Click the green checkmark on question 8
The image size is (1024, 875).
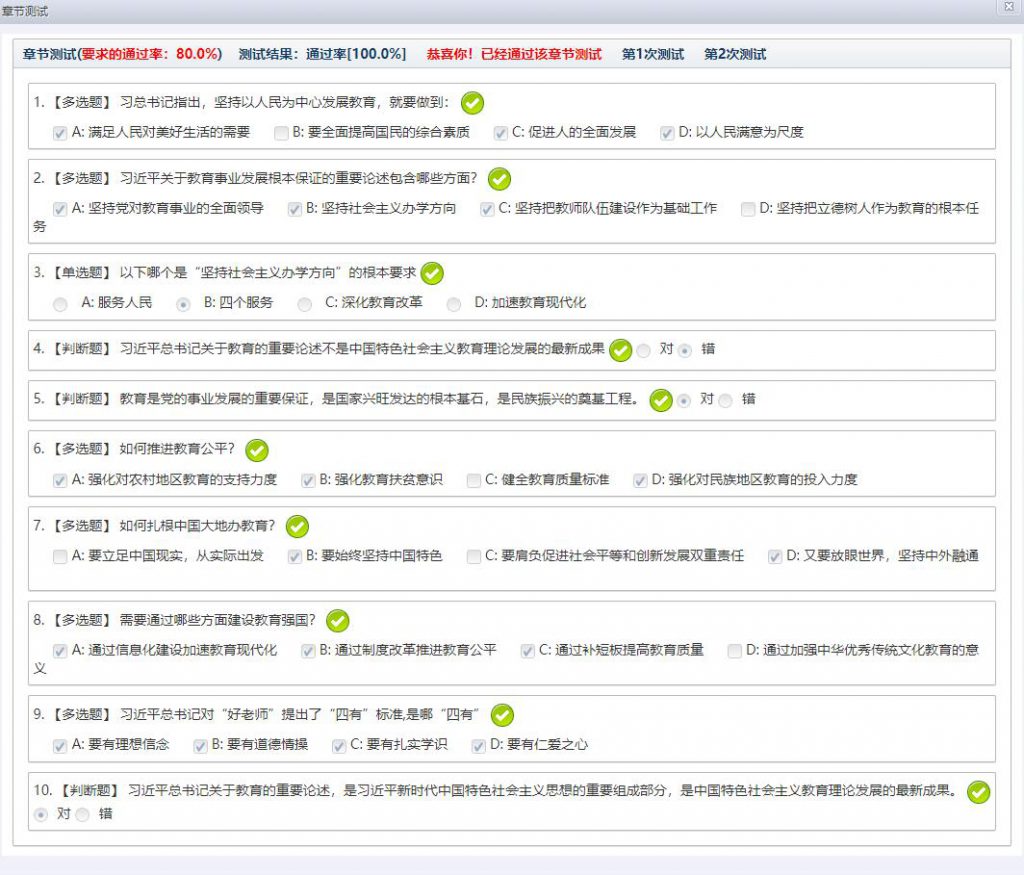pyautogui.click(x=338, y=621)
